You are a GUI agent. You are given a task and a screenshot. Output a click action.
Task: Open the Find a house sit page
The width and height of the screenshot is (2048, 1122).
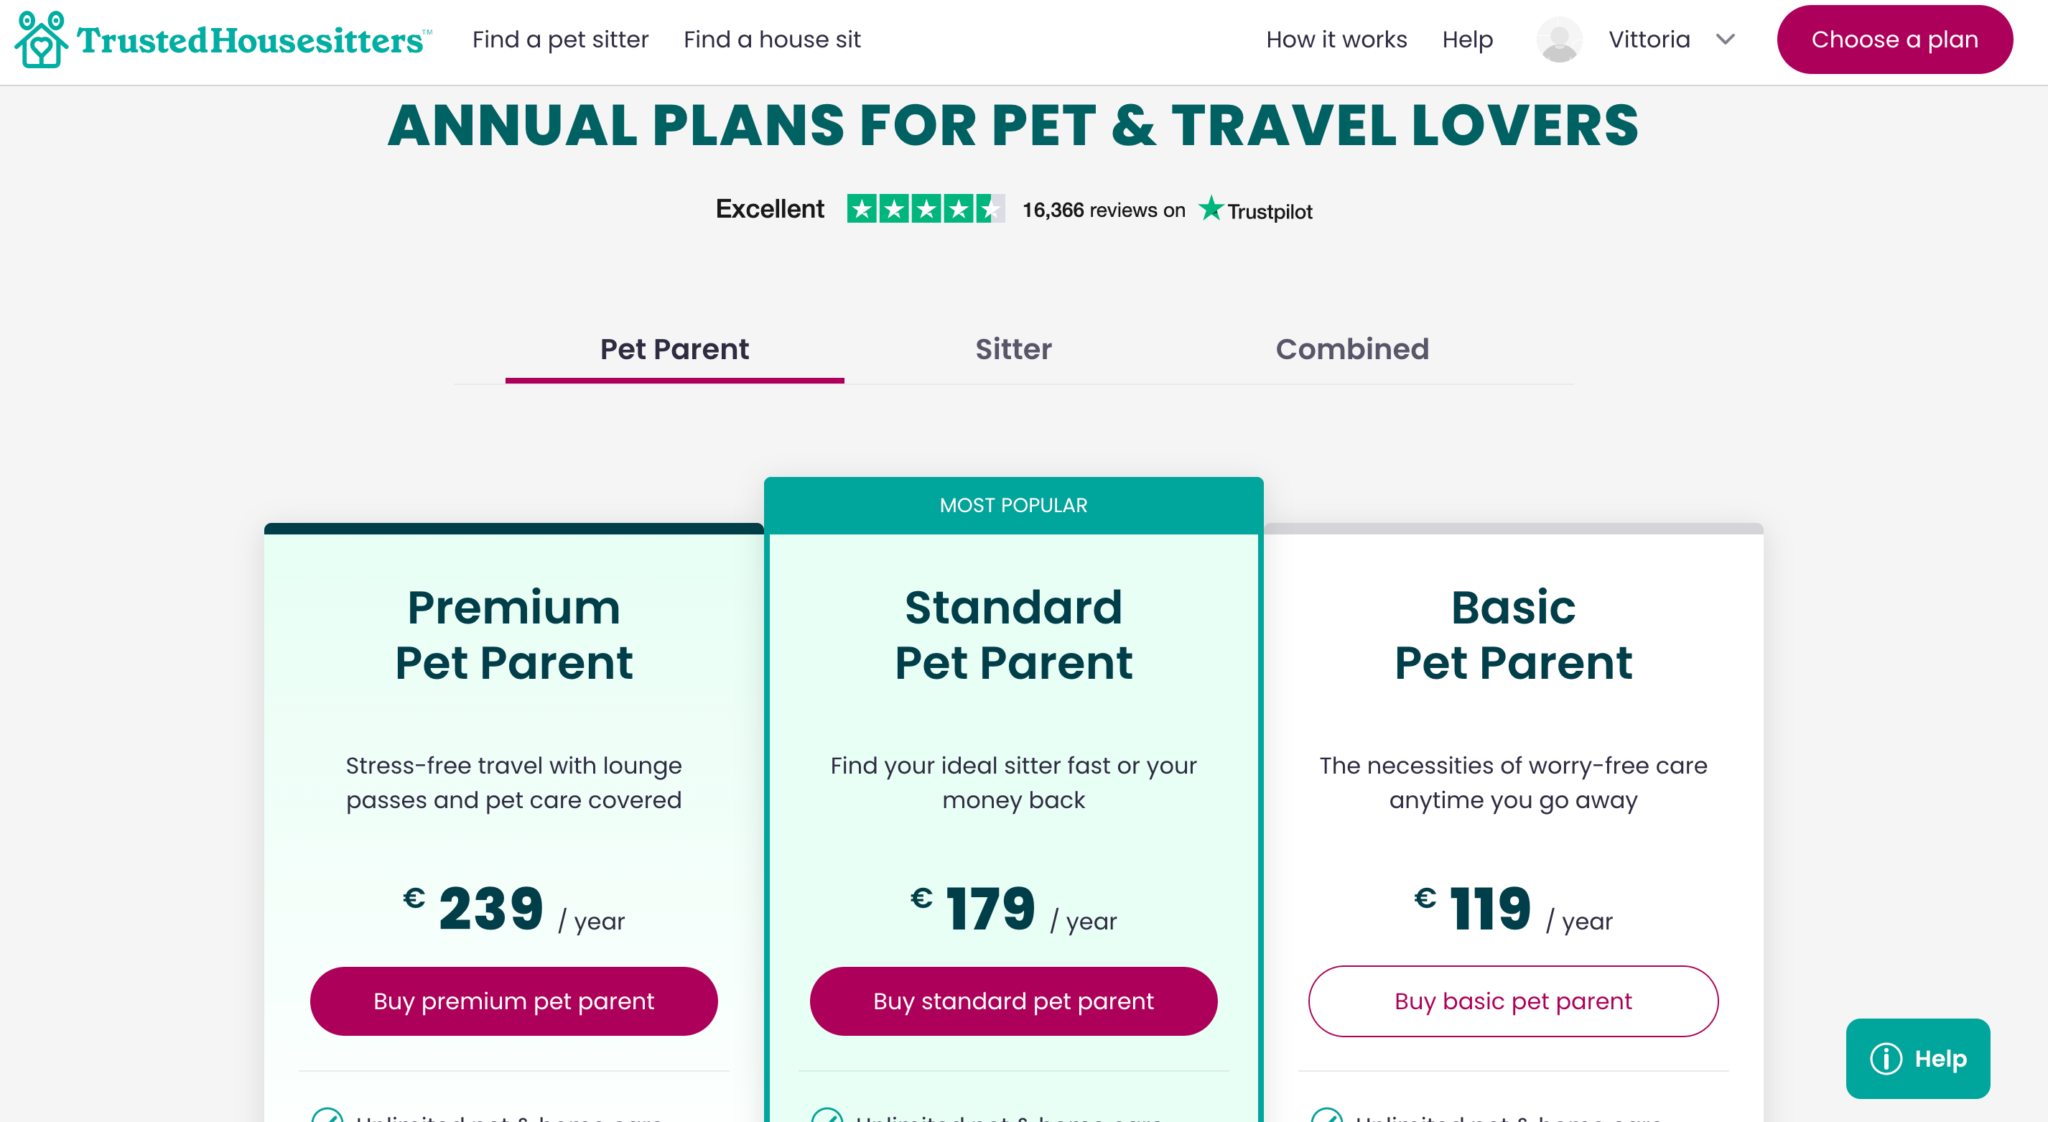772,39
